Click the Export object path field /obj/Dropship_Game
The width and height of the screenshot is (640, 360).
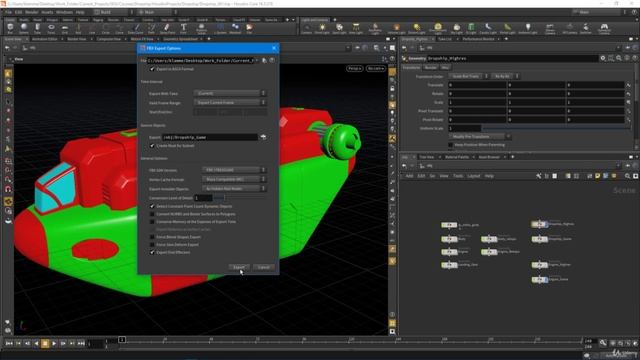210,137
